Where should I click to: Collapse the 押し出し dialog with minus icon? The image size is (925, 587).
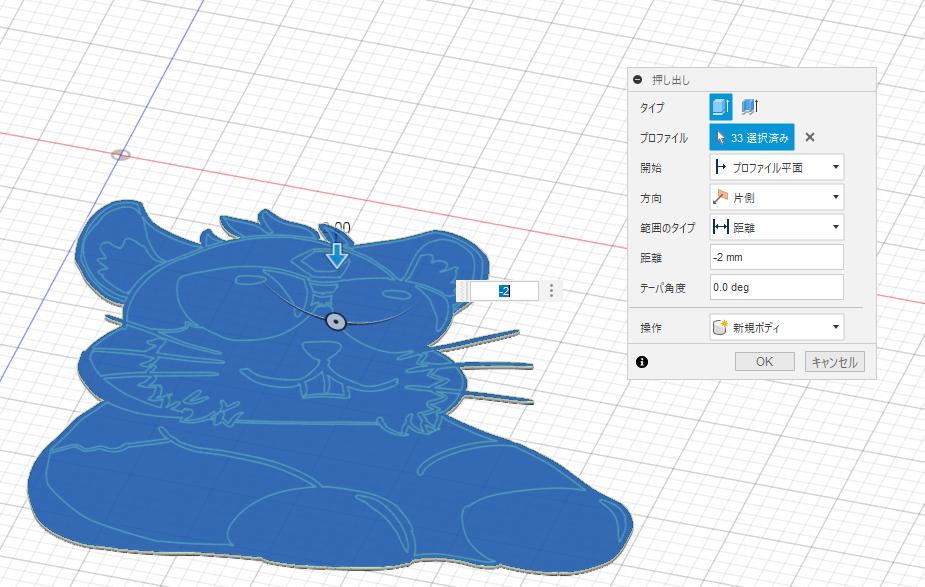(637, 80)
